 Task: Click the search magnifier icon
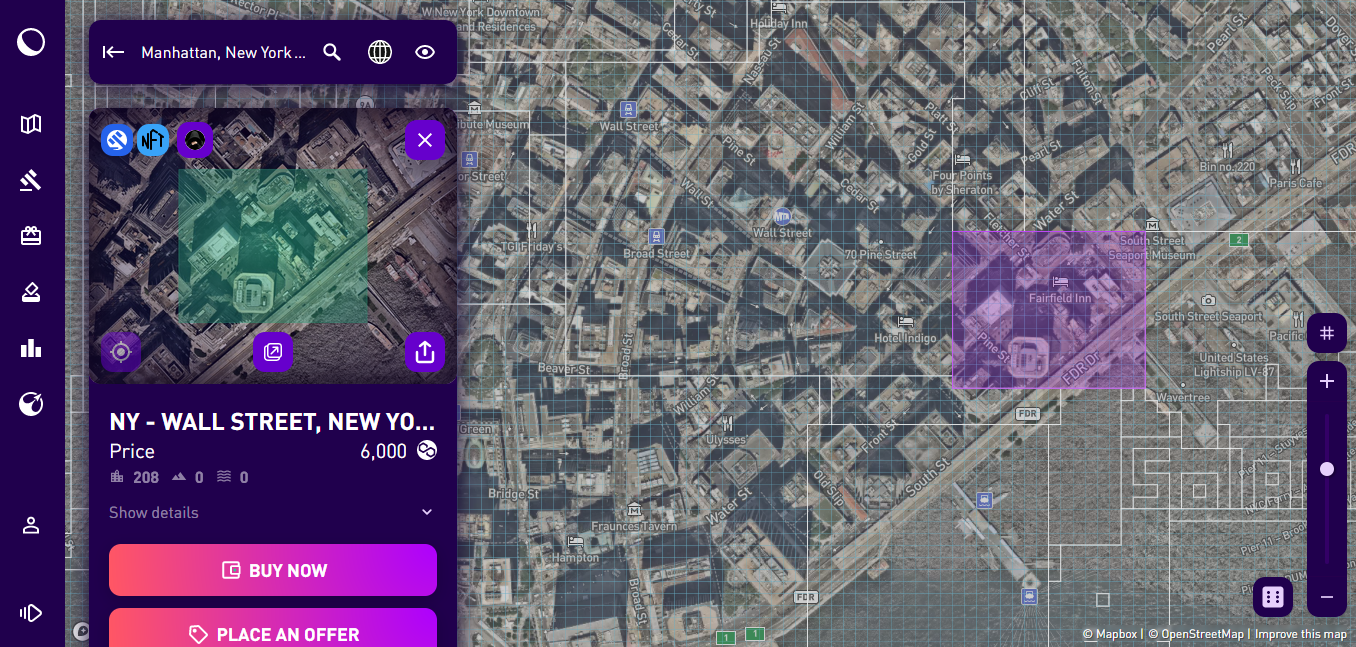[x=333, y=52]
